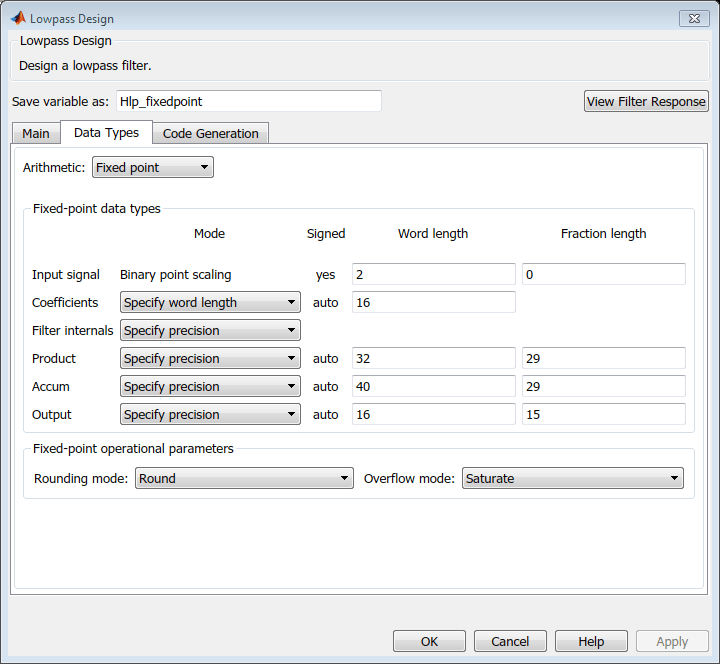The width and height of the screenshot is (720, 664).
Task: Open the Coefficients mode dropdown
Action: 210,302
